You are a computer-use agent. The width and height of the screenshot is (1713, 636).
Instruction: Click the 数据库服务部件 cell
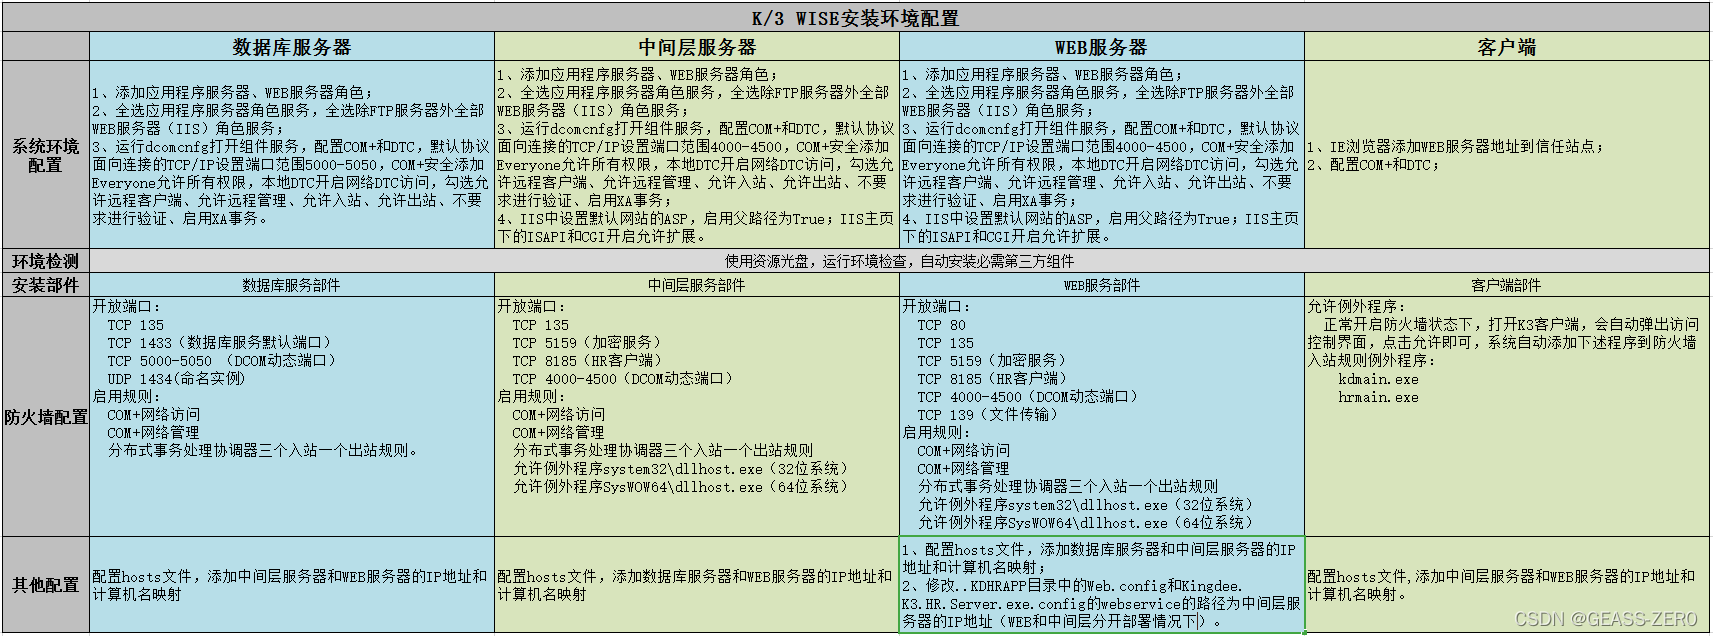[x=292, y=285]
